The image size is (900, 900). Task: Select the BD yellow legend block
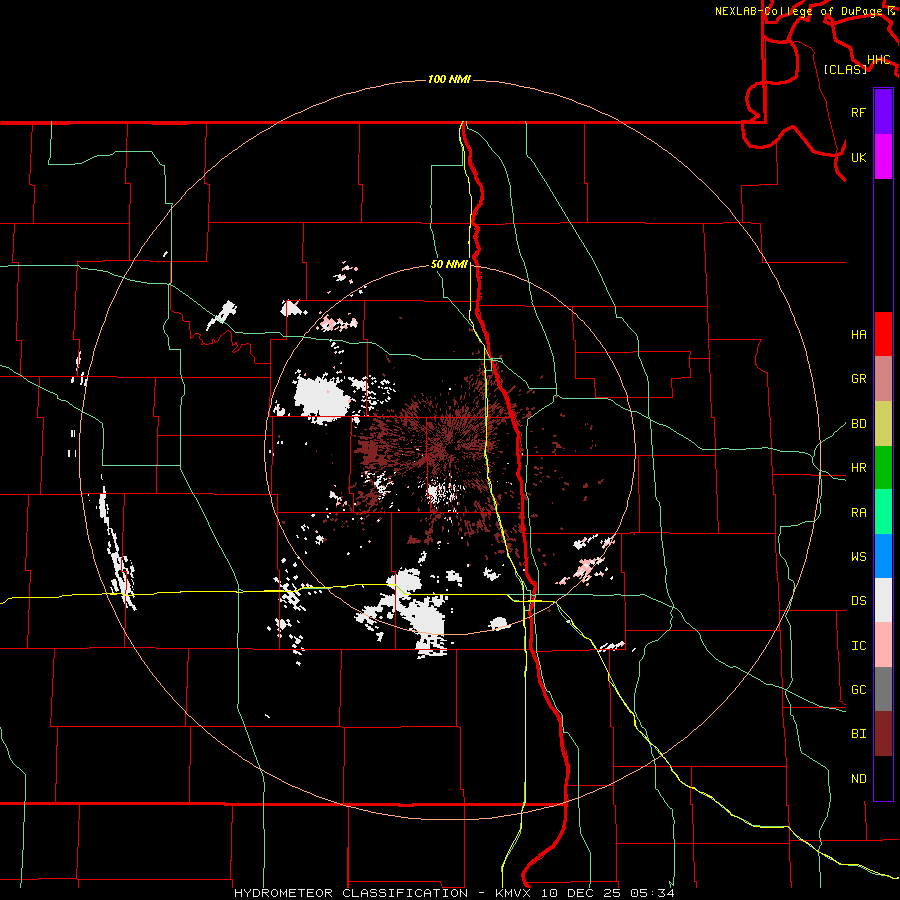pyautogui.click(x=883, y=424)
